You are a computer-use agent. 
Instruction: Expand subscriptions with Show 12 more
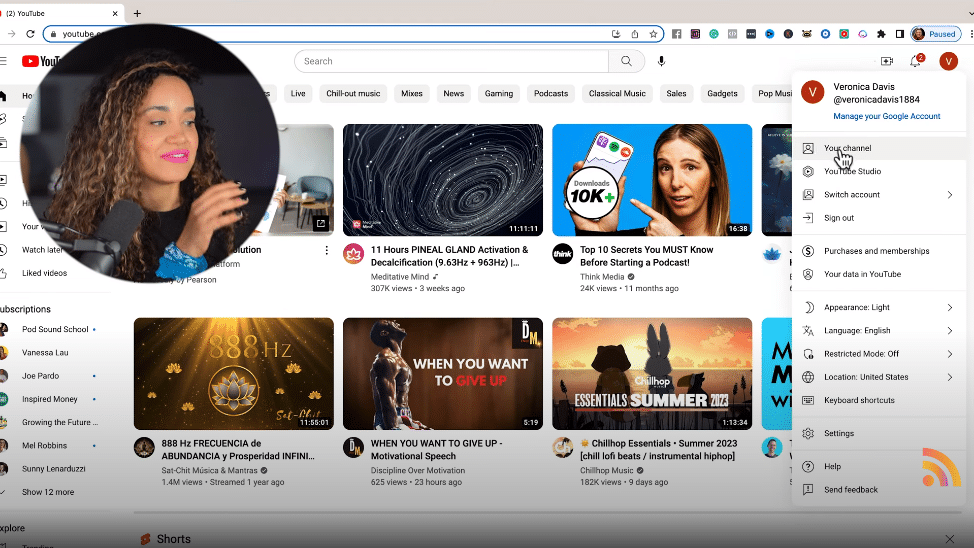(48, 492)
